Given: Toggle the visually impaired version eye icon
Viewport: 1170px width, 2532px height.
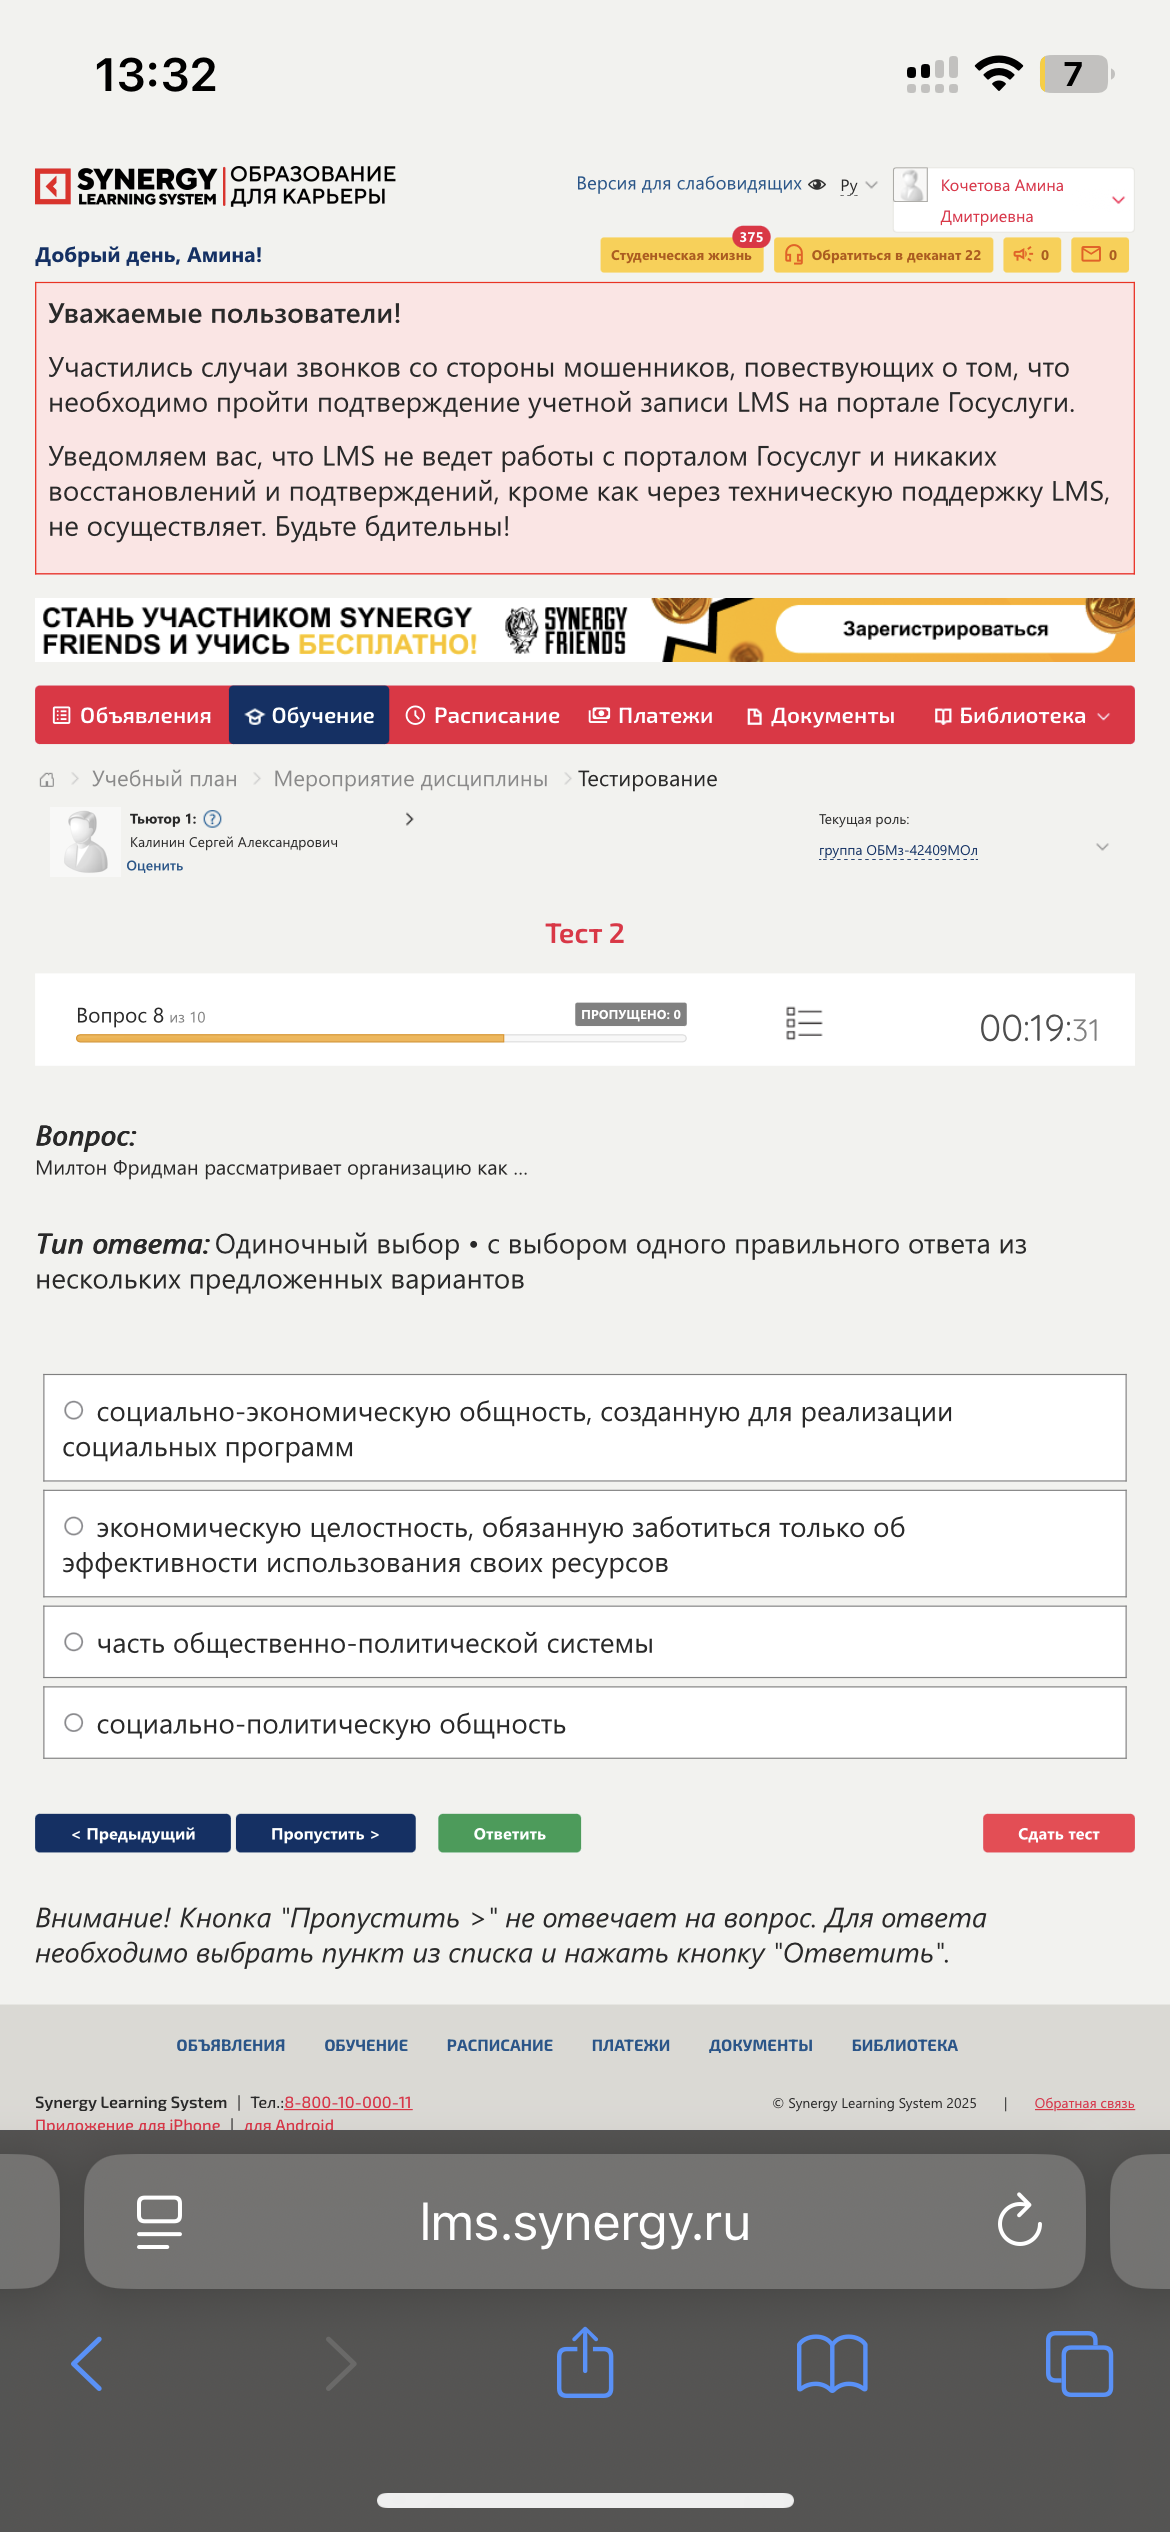Looking at the screenshot, I should coord(817,184).
